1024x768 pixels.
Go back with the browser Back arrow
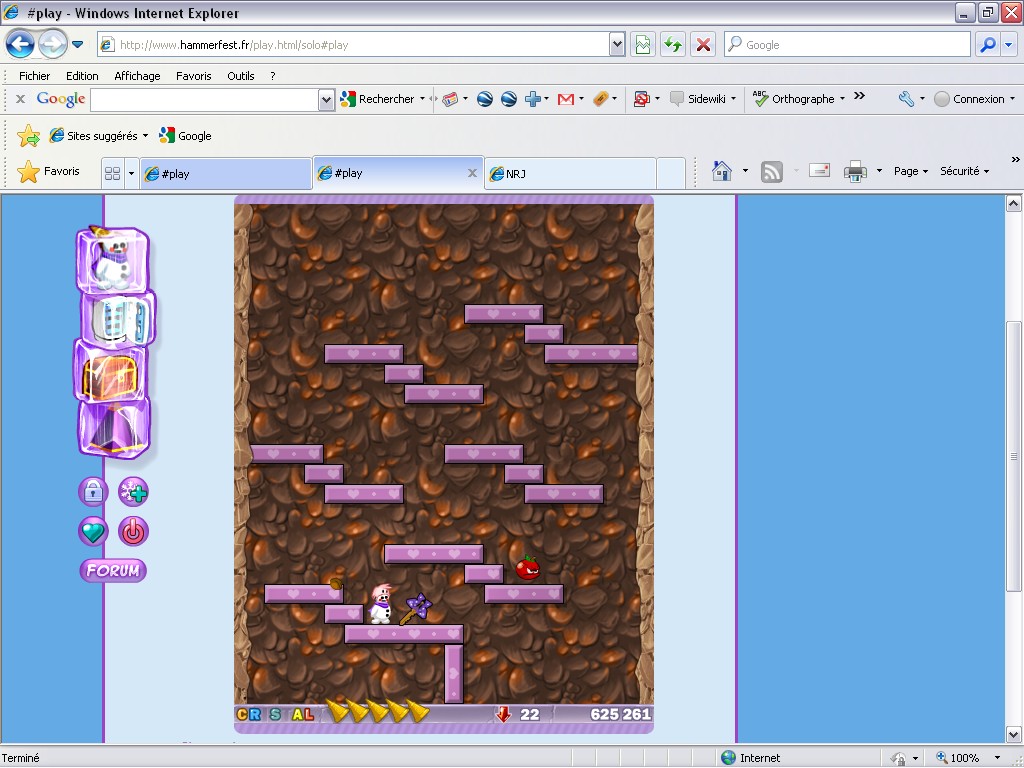click(x=20, y=44)
